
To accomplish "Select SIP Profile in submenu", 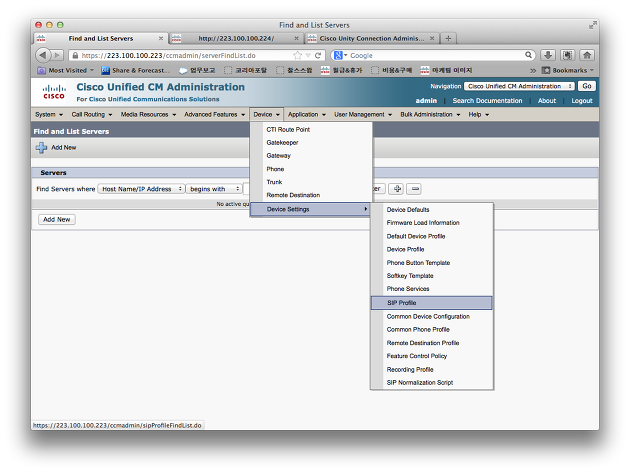I will pos(432,303).
